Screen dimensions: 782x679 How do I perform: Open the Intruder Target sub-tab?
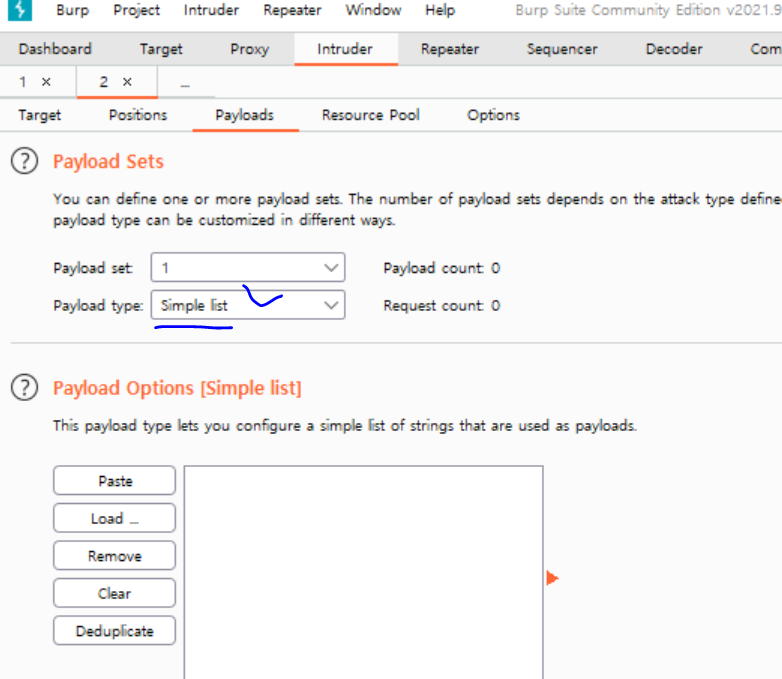click(x=39, y=115)
